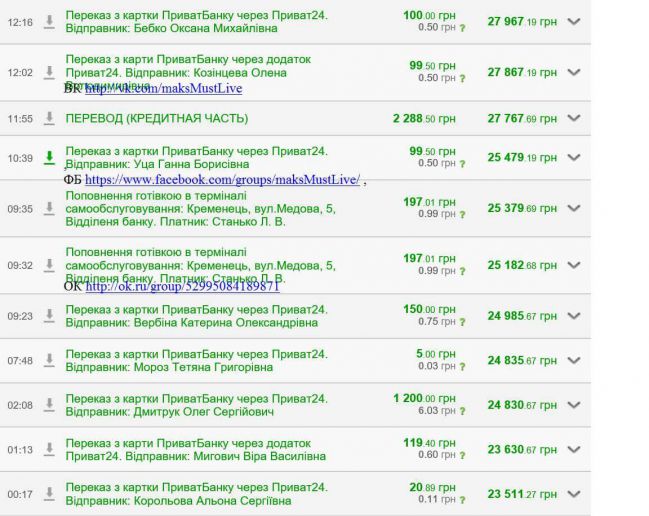
Task: Expand the ПЕРЕВОД (КРЕДИТНАЯ ЧАСТЬ) row chevron
Action: [574, 118]
